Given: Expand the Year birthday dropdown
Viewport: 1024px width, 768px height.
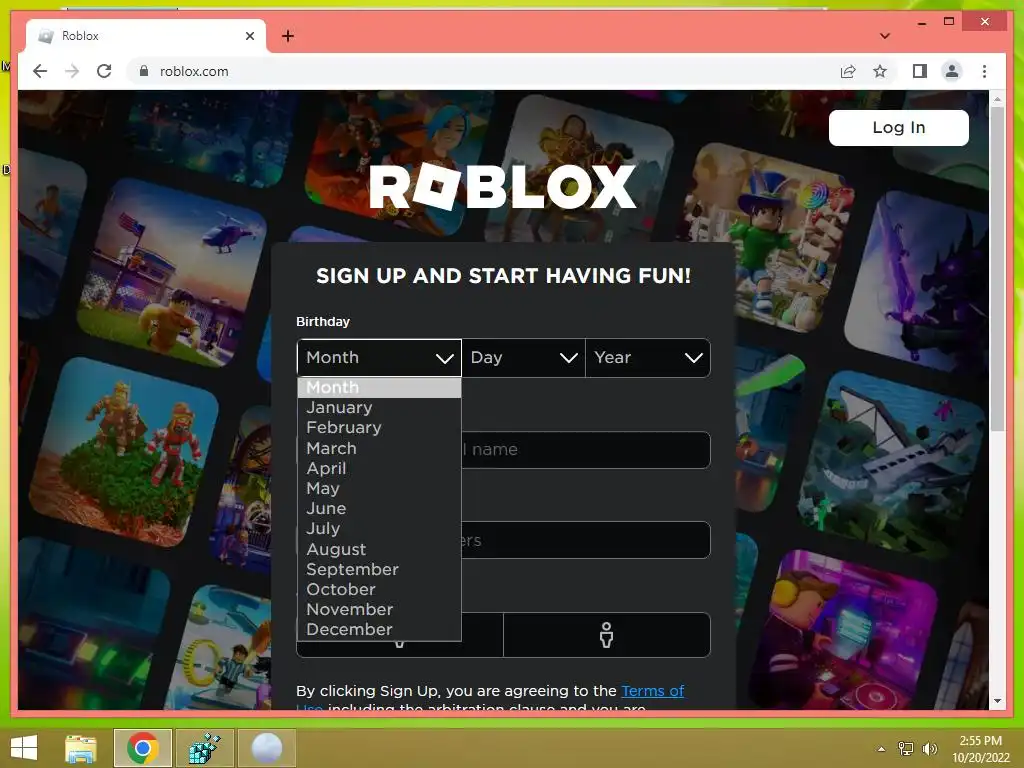Looking at the screenshot, I should click(x=648, y=358).
